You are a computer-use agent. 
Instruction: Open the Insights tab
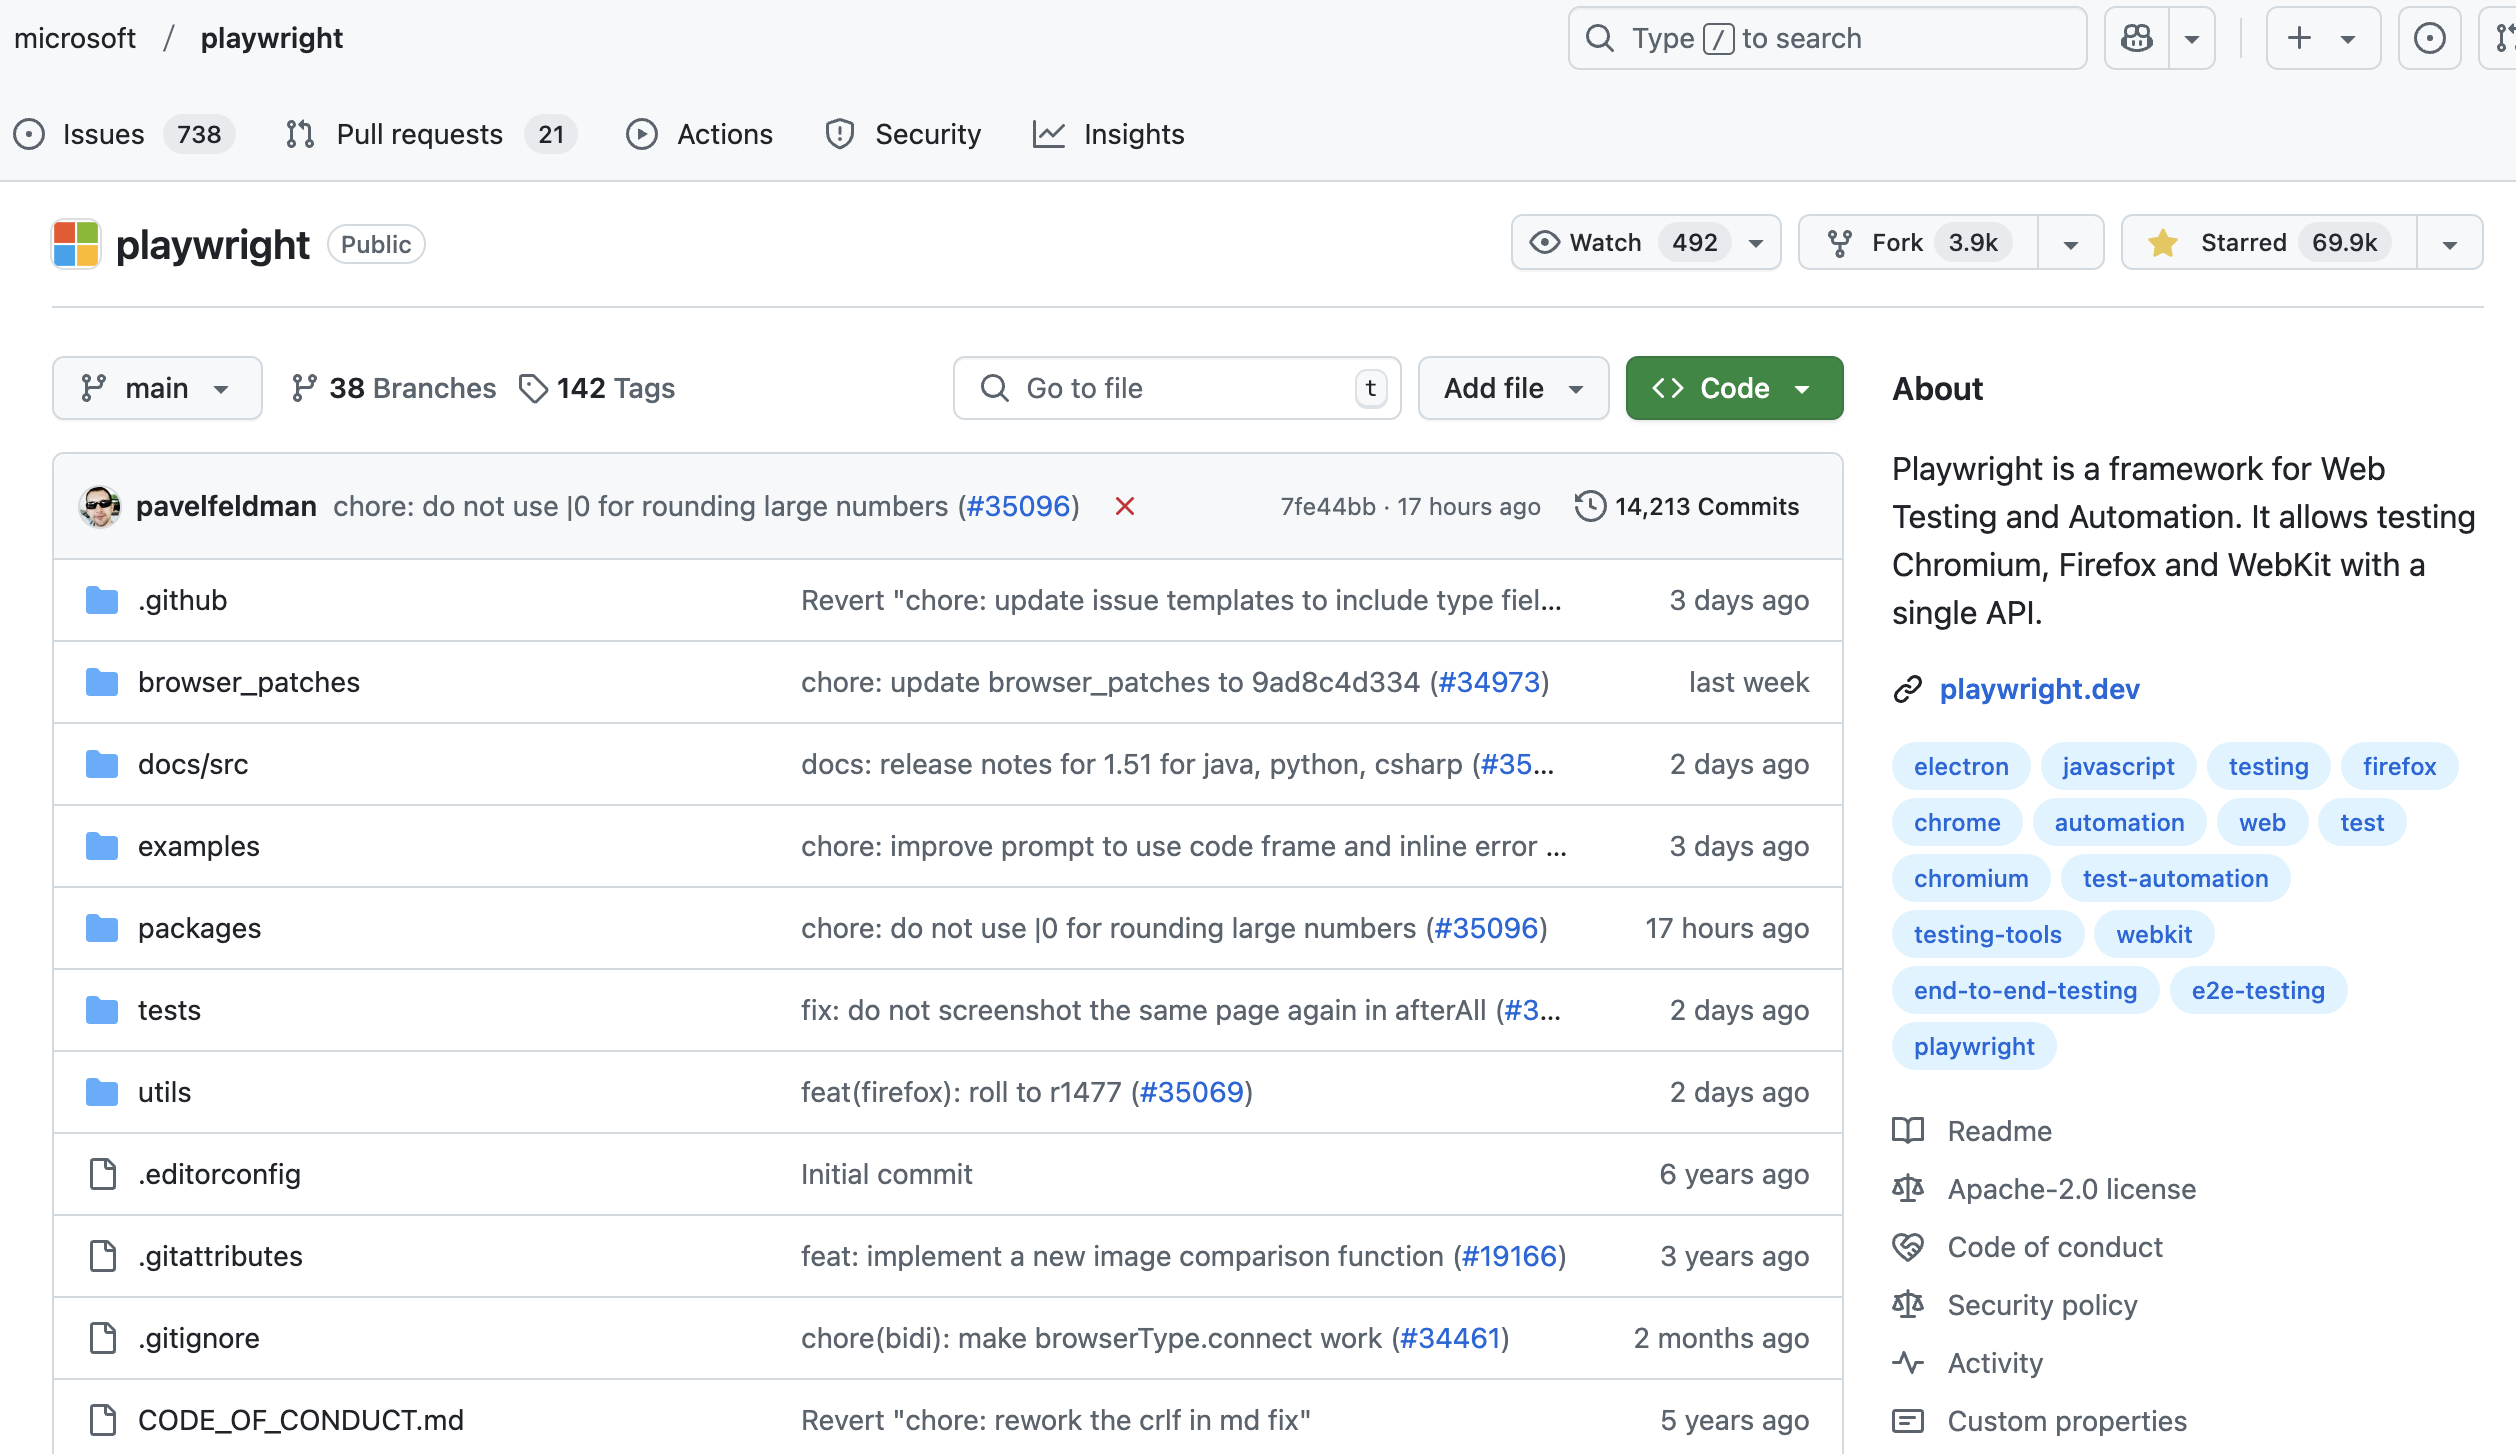[x=1133, y=134]
